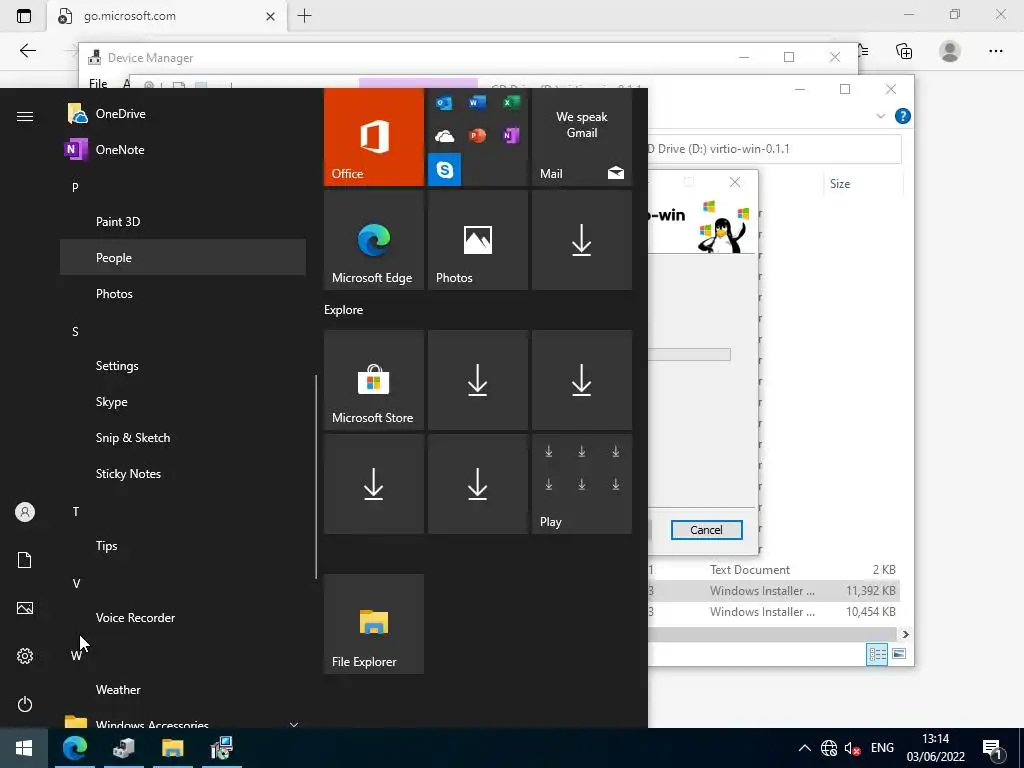Open Weather from app list
1024x768 pixels.
pyautogui.click(x=183, y=690)
